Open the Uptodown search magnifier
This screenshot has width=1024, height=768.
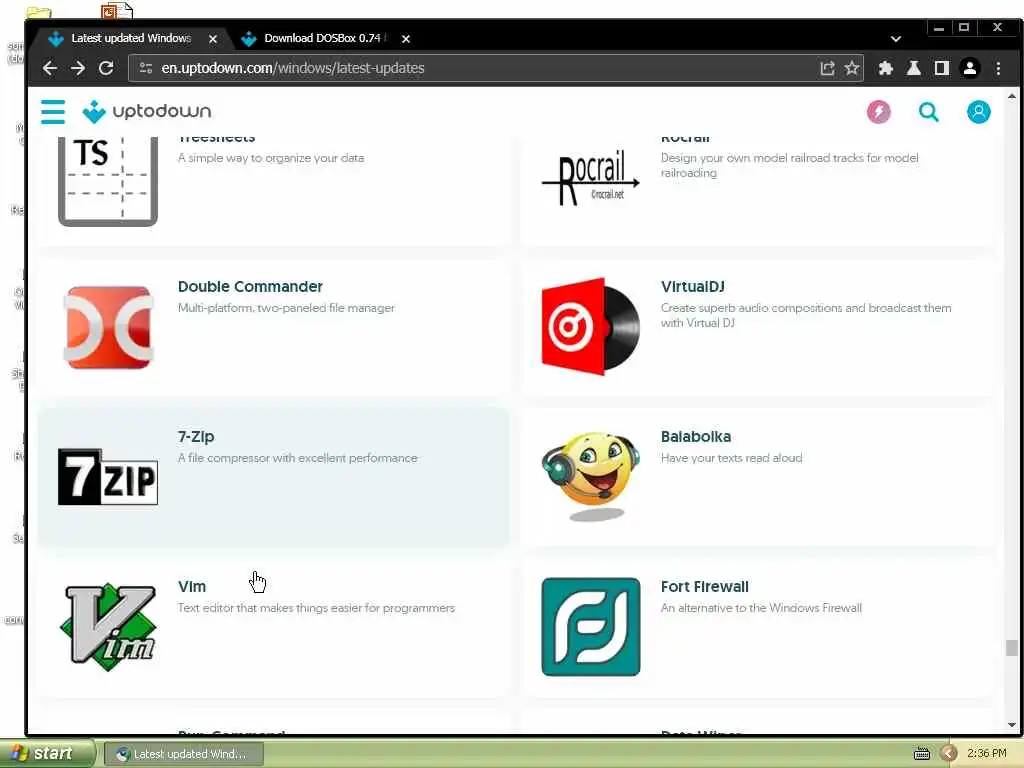(929, 112)
